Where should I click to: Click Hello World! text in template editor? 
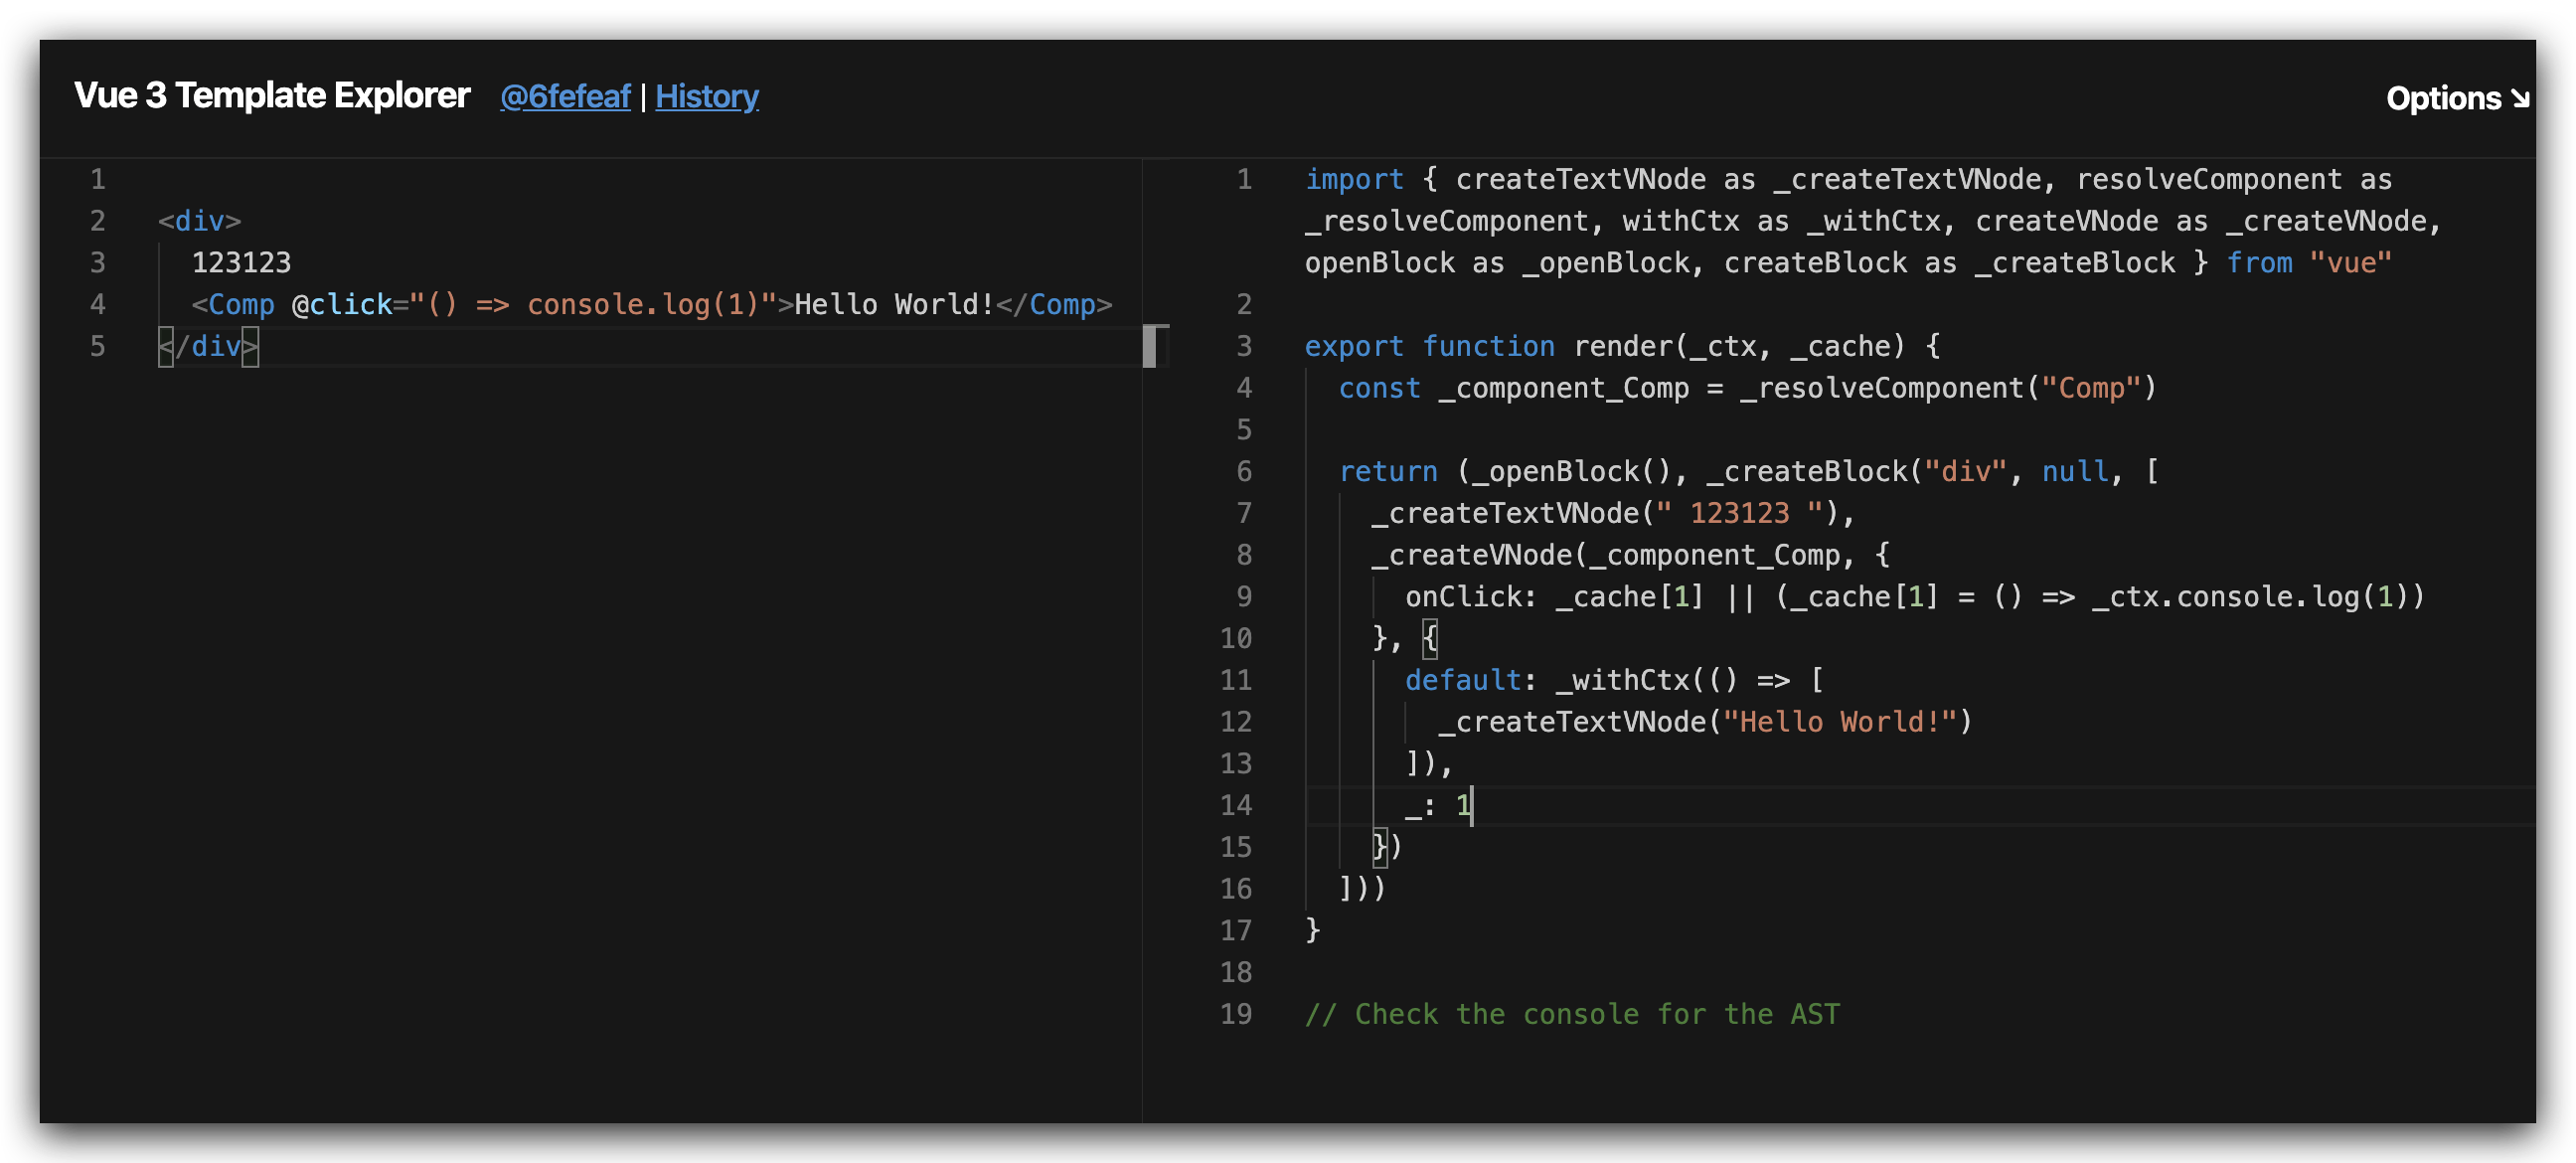[894, 304]
